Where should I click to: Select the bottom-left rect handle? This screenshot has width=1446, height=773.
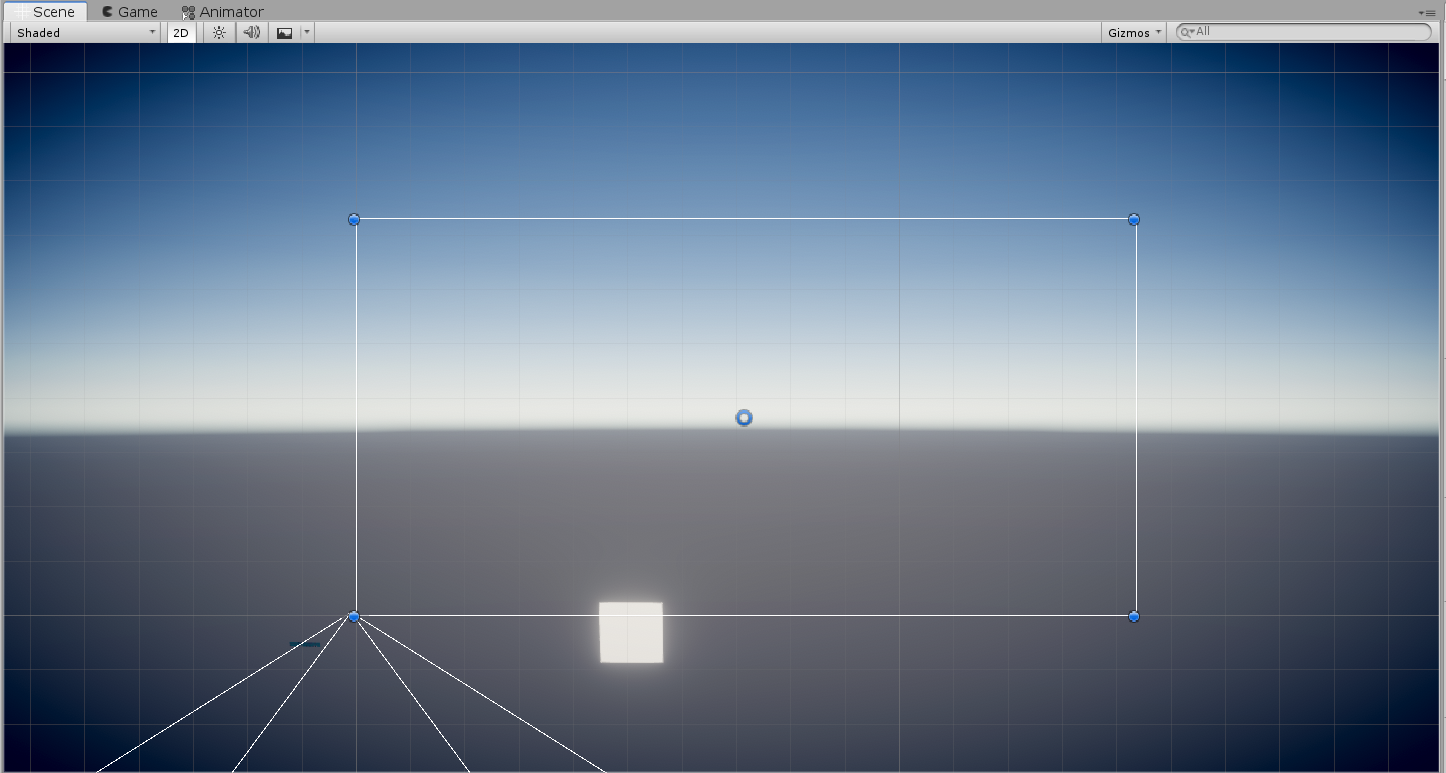(354, 616)
